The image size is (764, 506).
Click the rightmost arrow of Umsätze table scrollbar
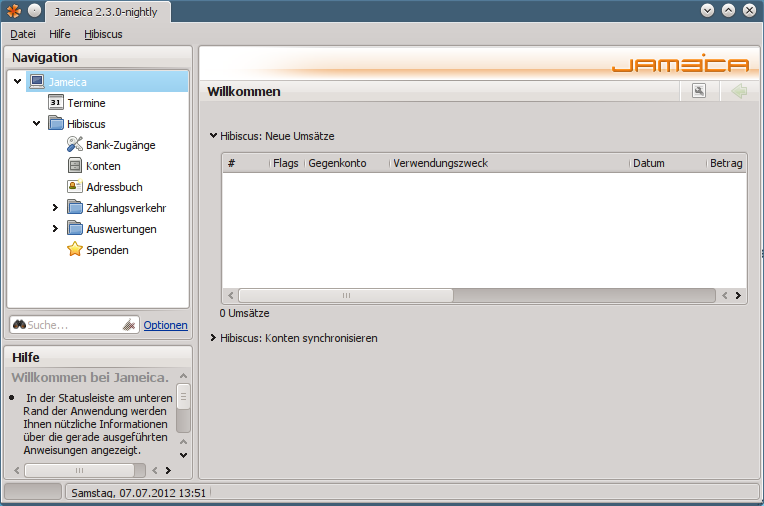pyautogui.click(x=738, y=295)
